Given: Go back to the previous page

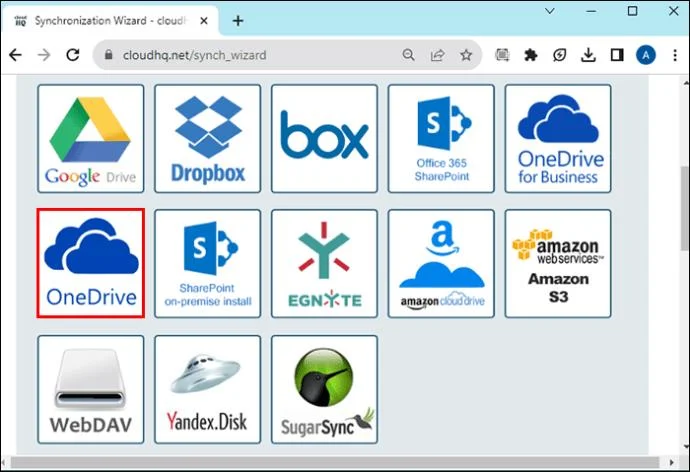Looking at the screenshot, I should coord(15,55).
